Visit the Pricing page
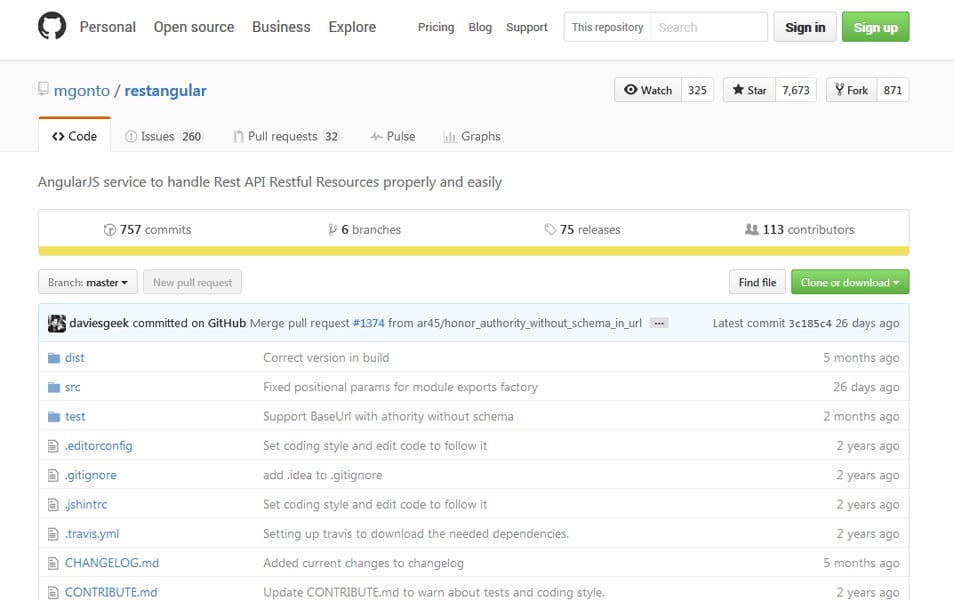 [x=436, y=27]
